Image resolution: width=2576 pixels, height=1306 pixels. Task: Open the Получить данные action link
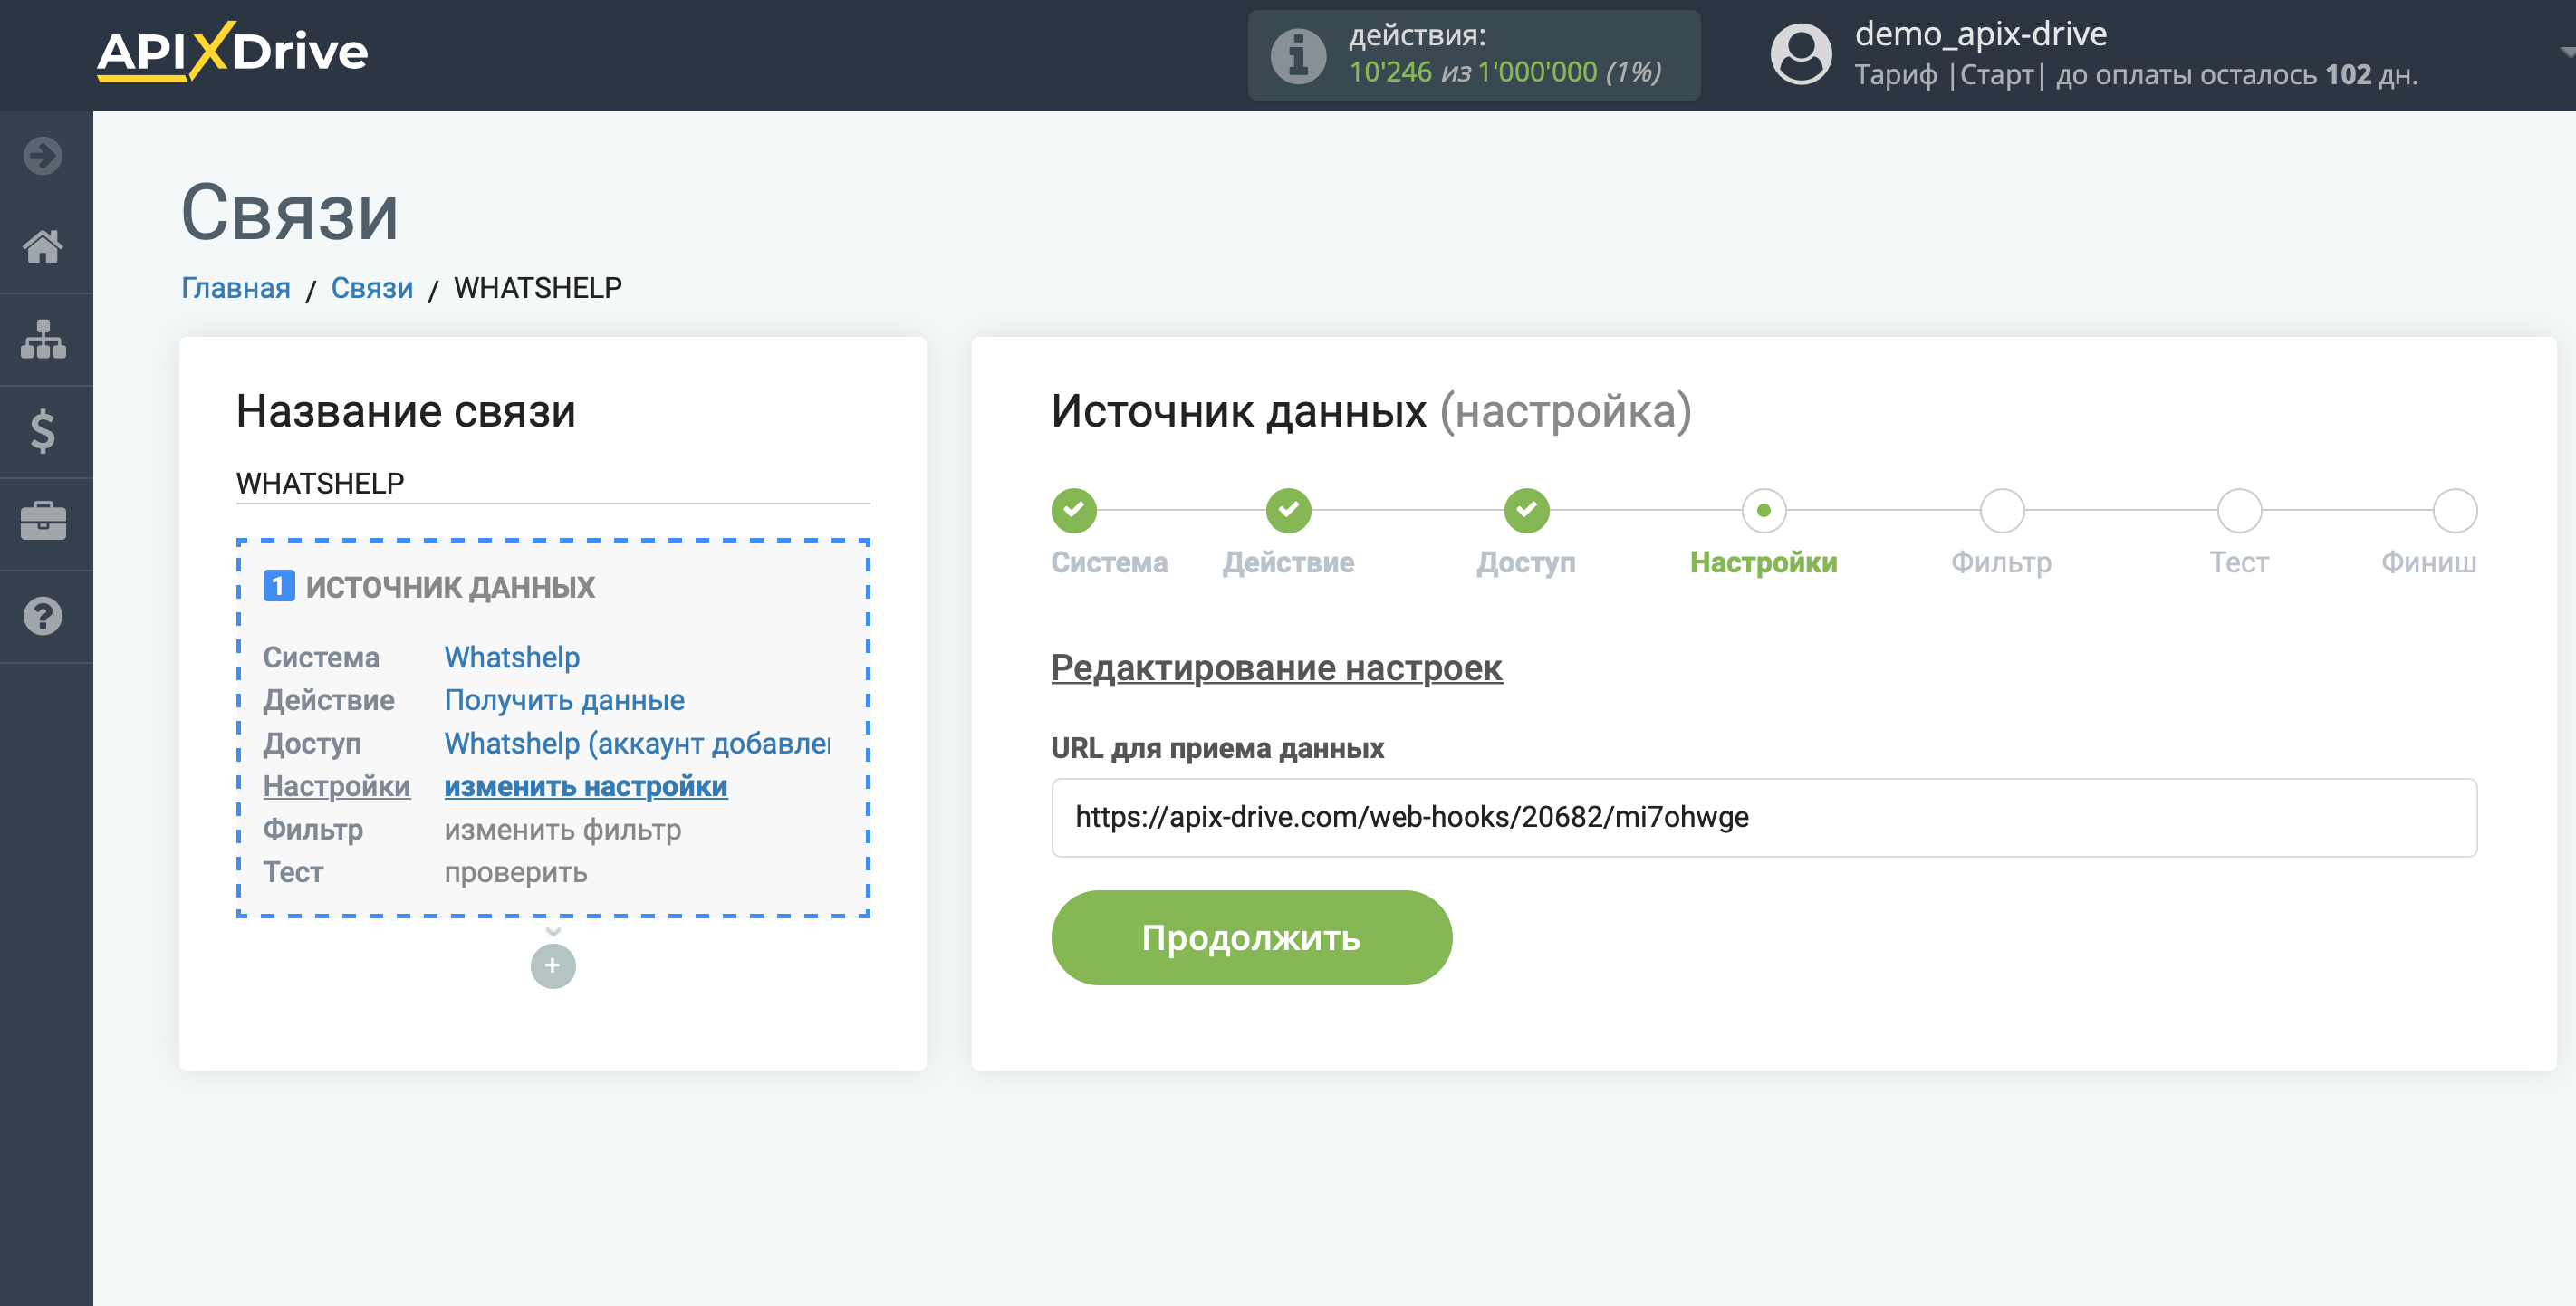click(564, 700)
